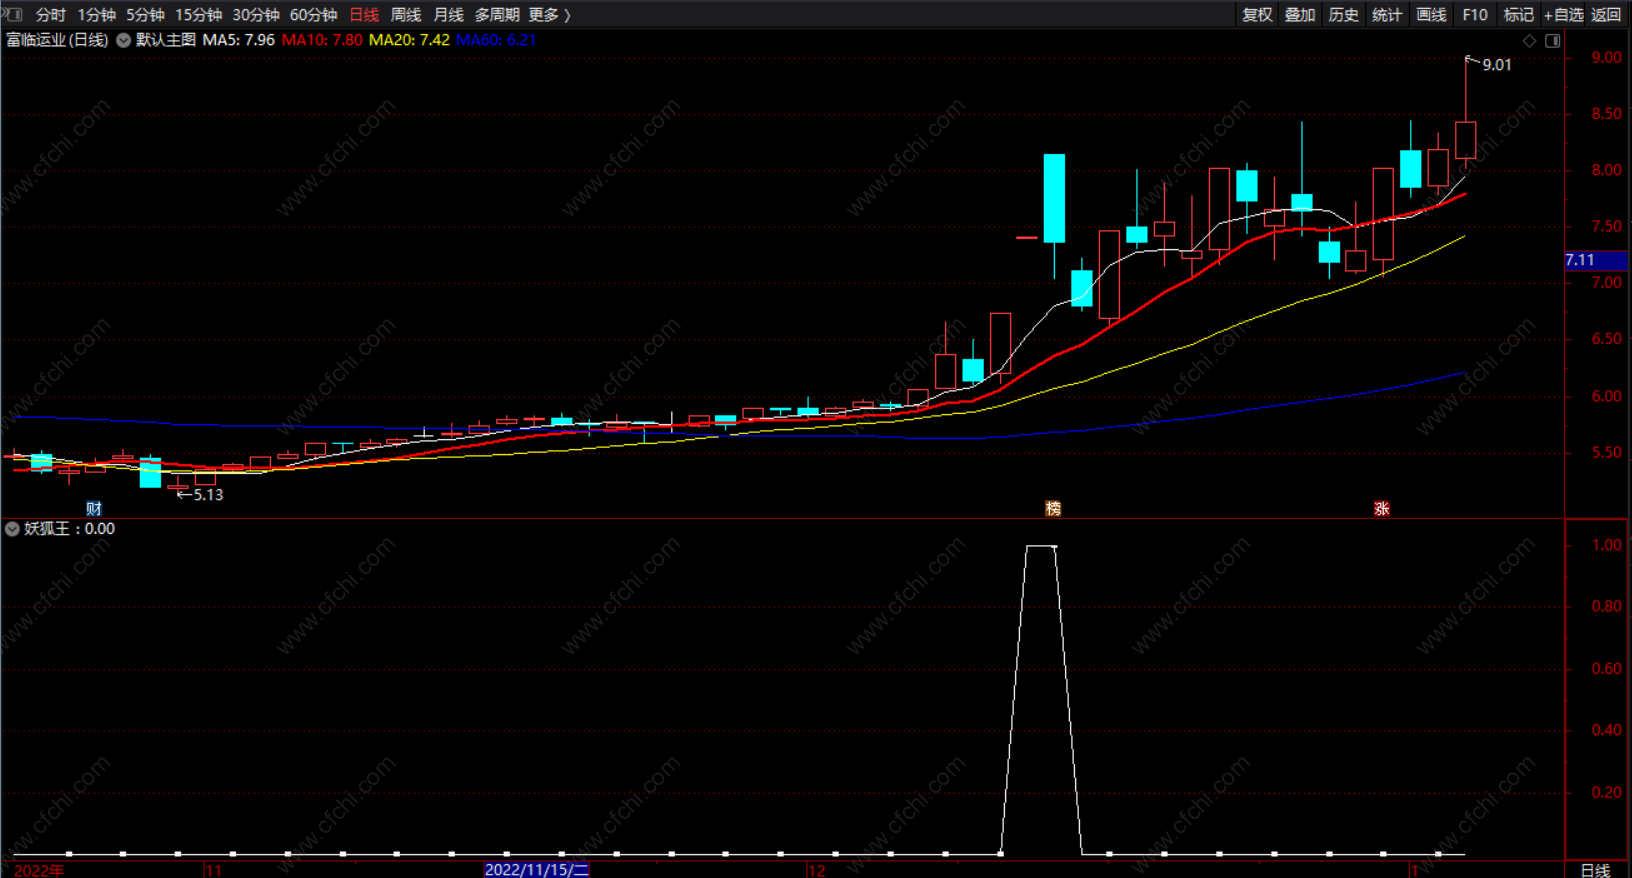
Task: Click the 返回 back button
Action: click(x=1606, y=15)
